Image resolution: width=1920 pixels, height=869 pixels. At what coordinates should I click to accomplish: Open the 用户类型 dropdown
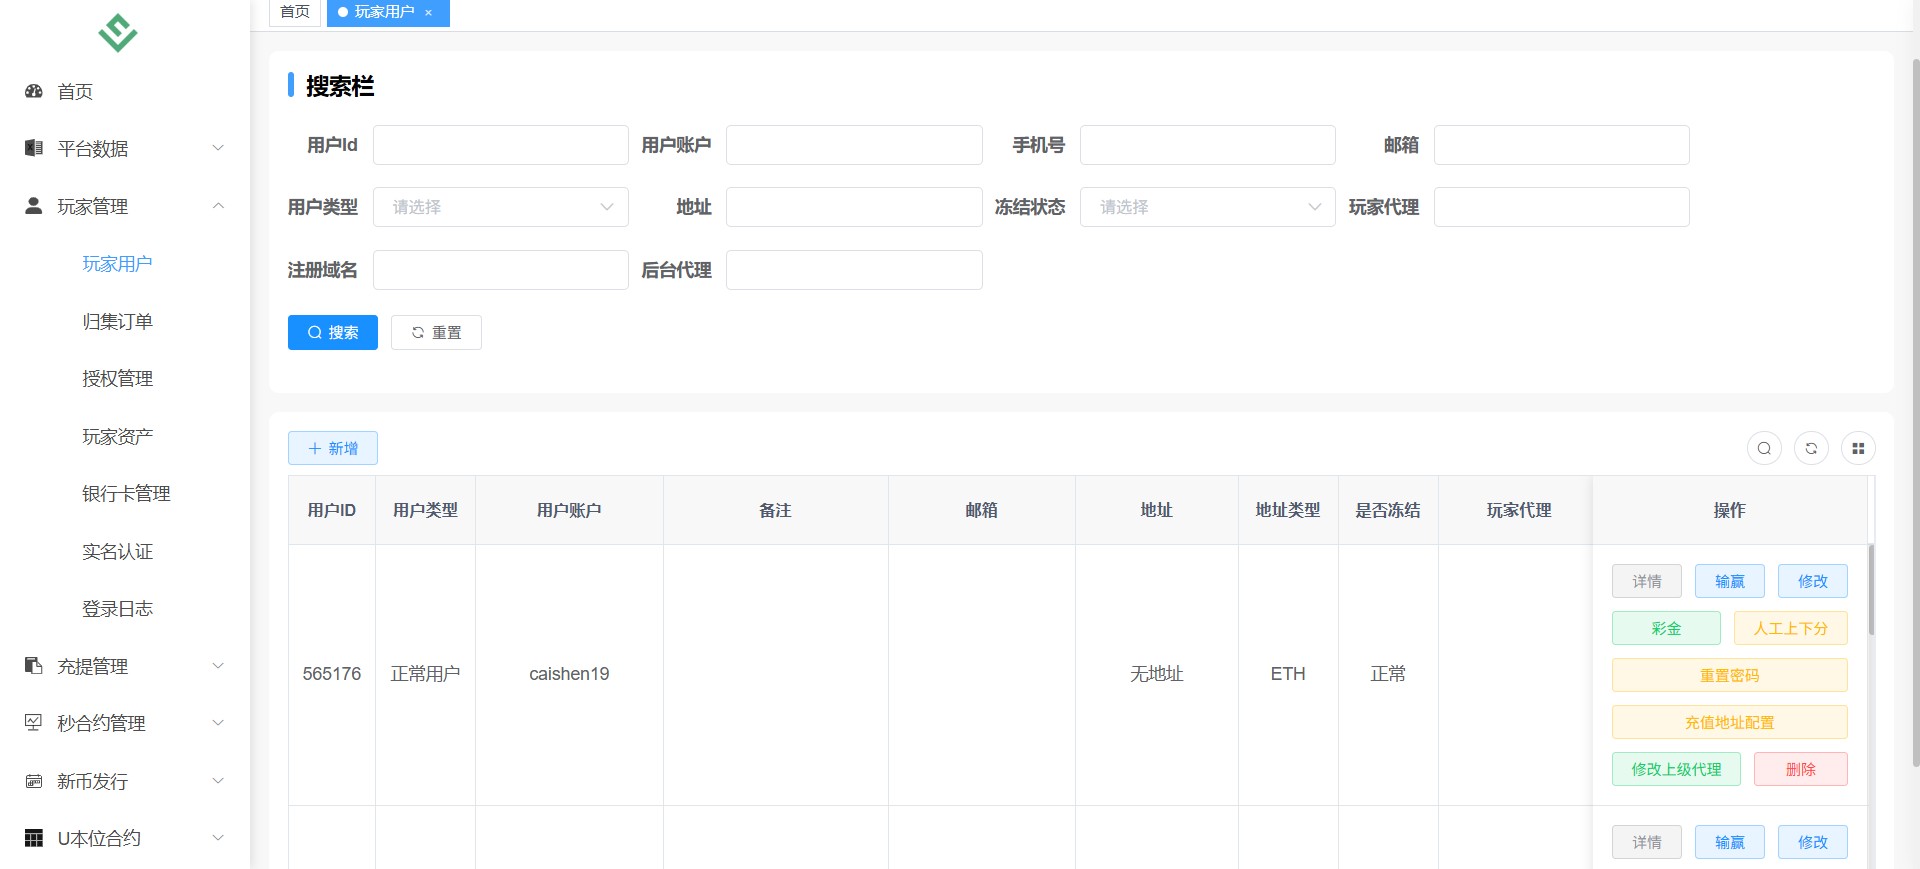pyautogui.click(x=501, y=207)
